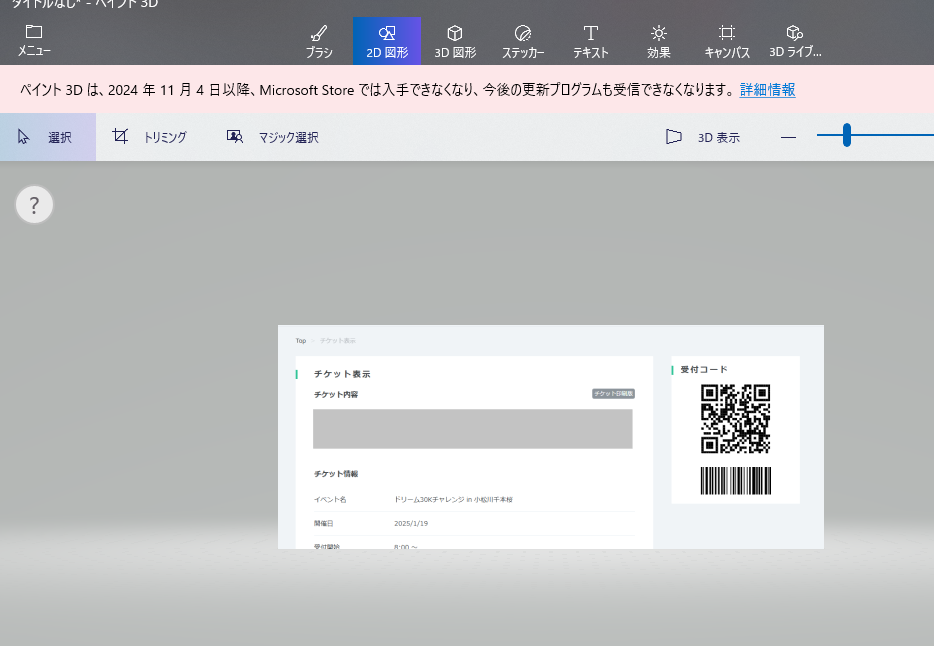Image resolution: width=934 pixels, height=646 pixels.
Task: Toggle 3D 表示 view
Action: click(x=703, y=137)
